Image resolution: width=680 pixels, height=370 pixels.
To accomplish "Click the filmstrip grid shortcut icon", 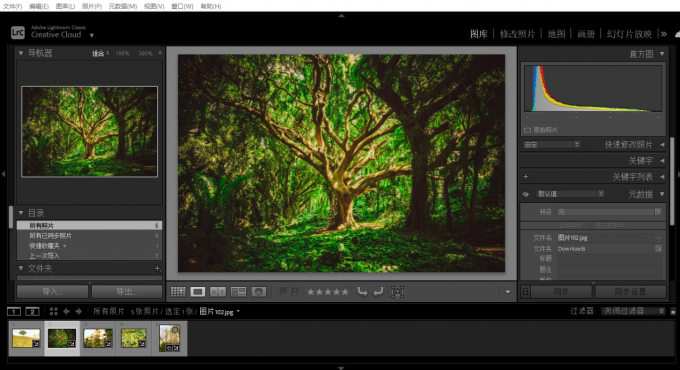I will point(53,311).
